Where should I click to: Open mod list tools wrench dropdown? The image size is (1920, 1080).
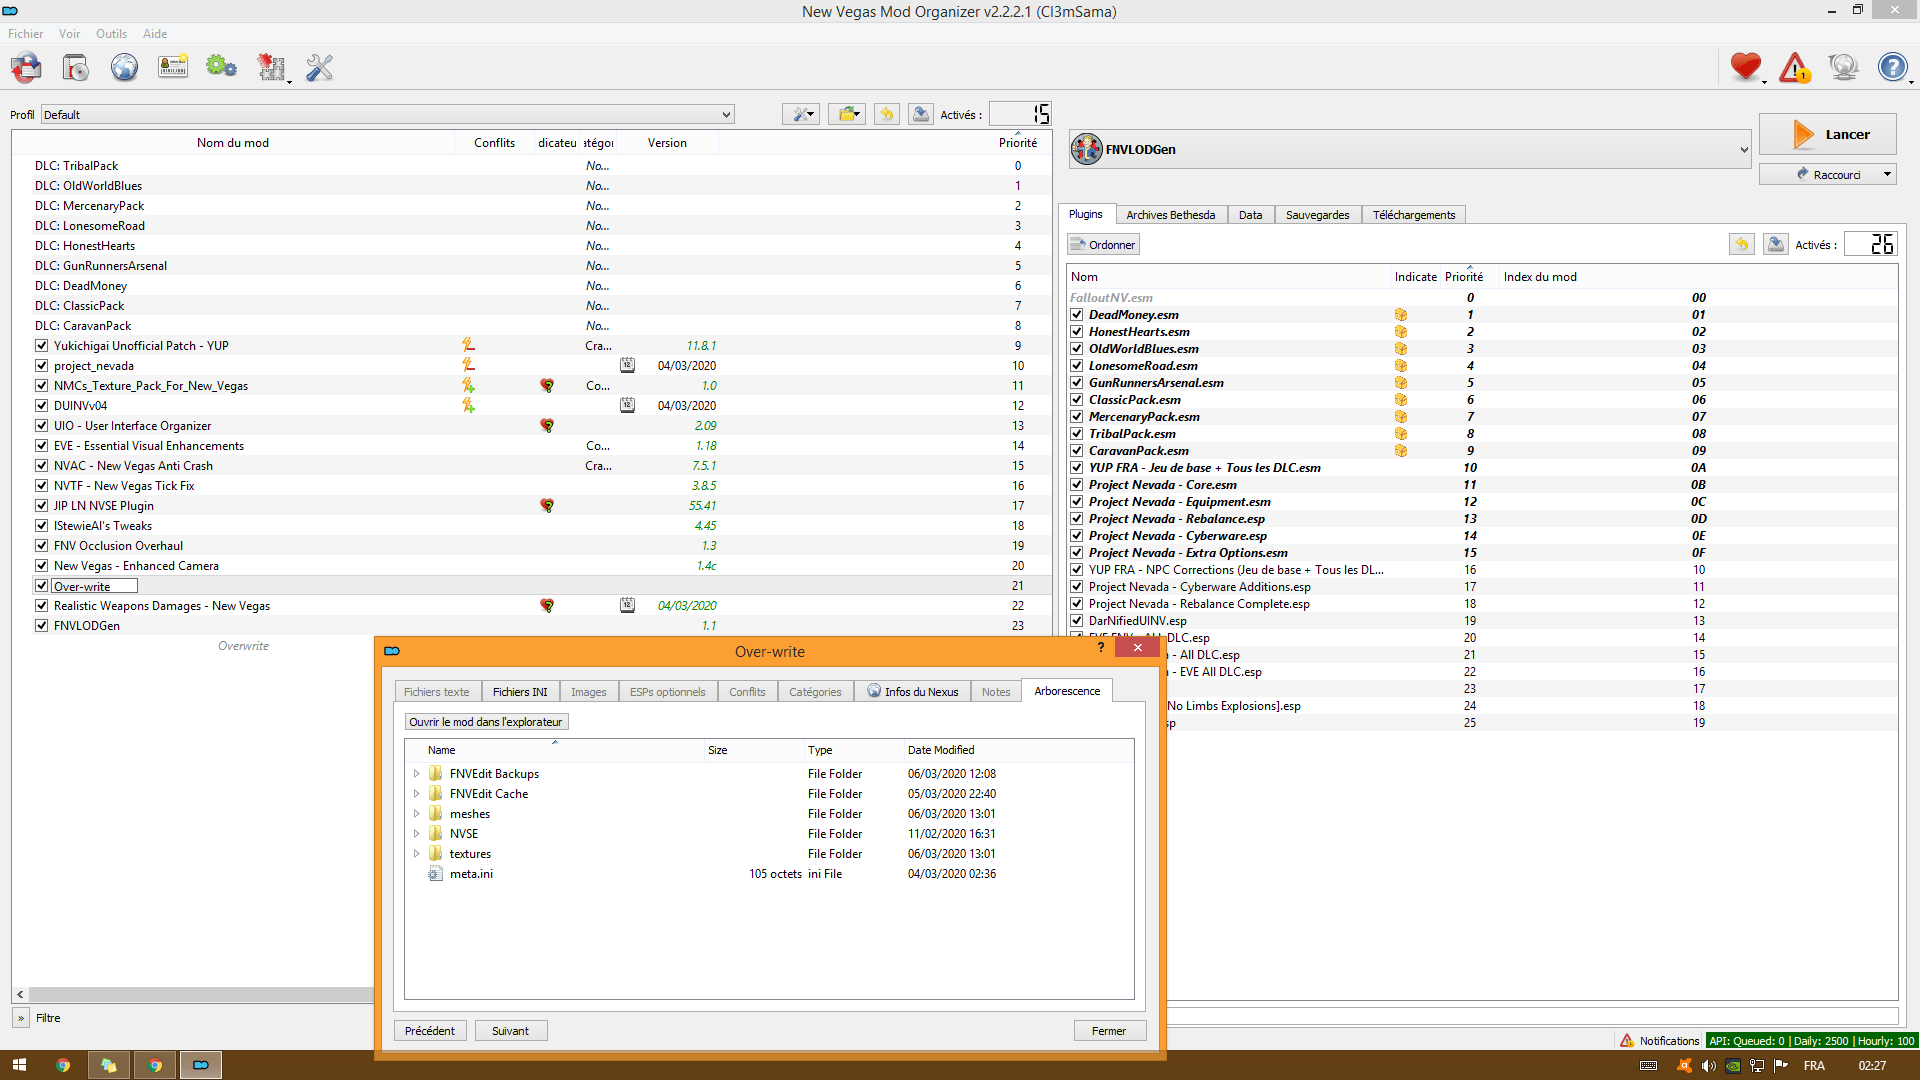point(801,114)
